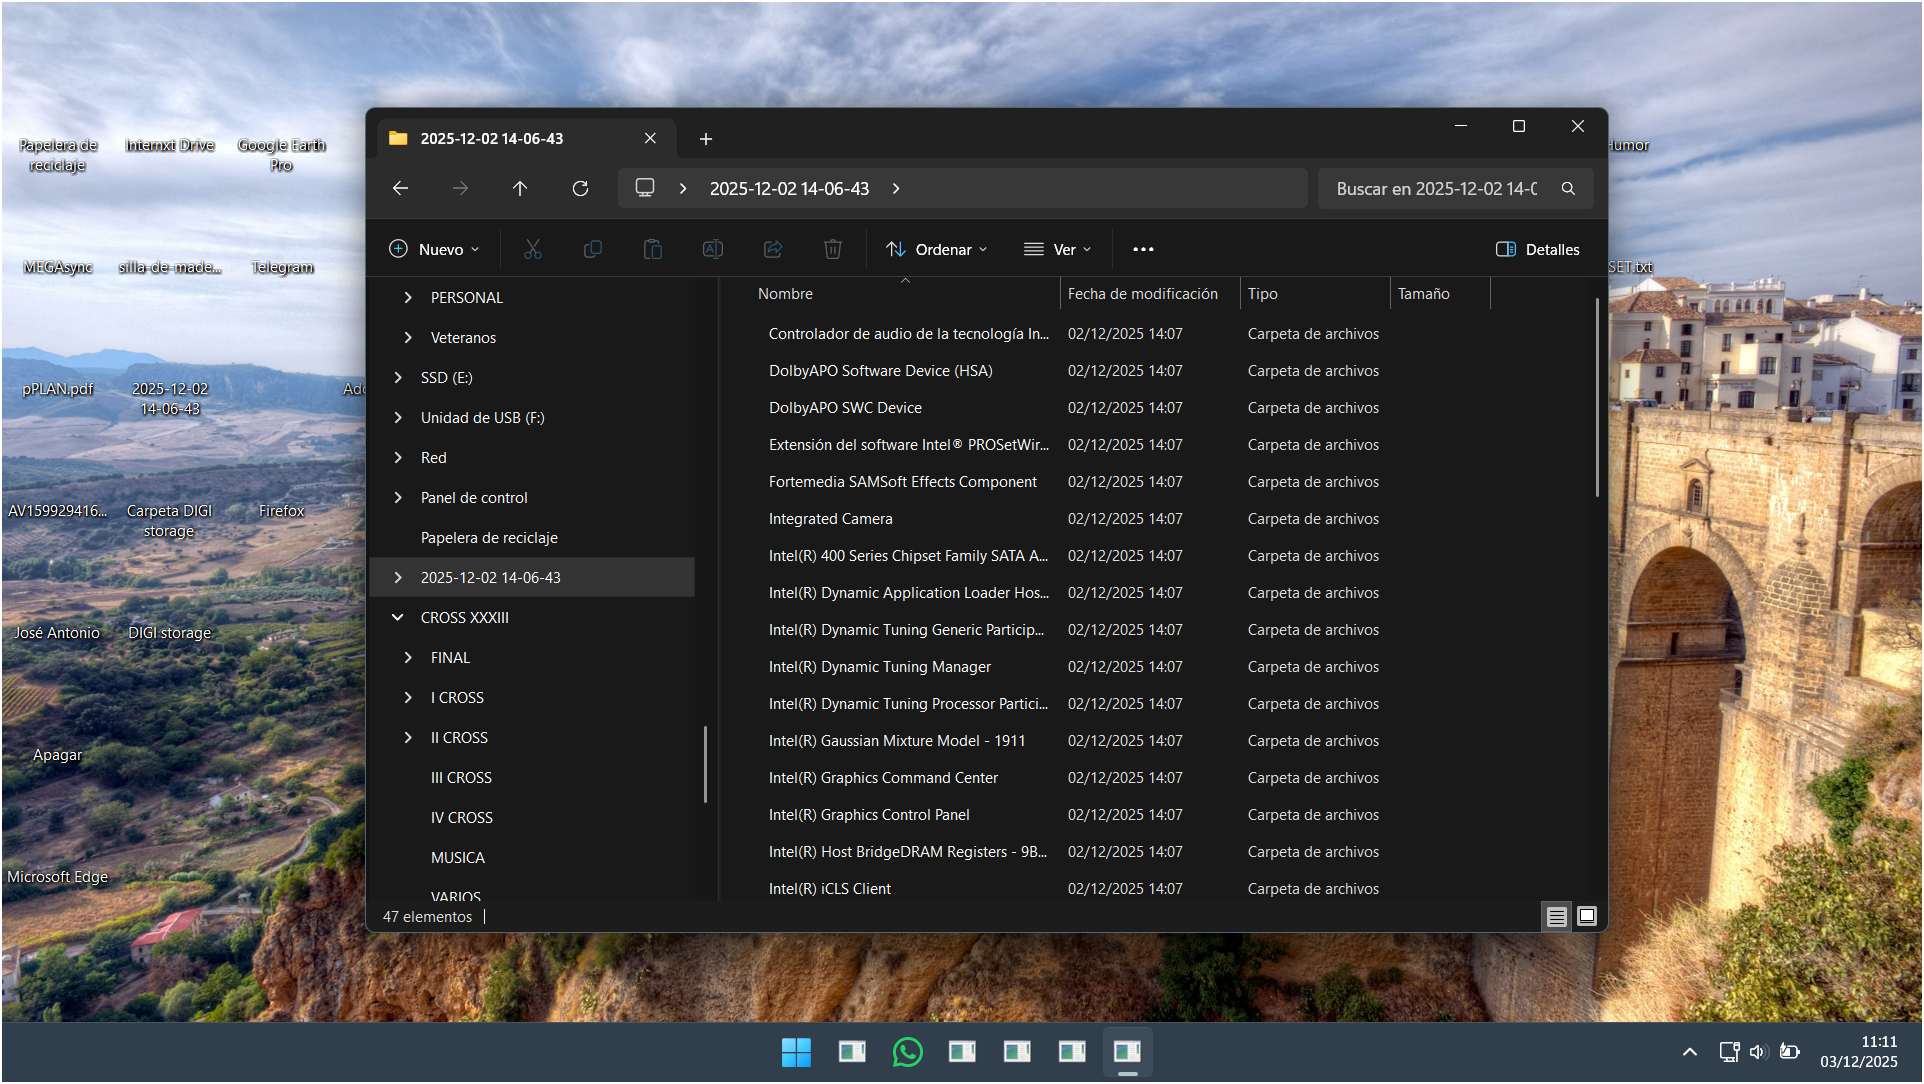
Task: Click the search magnifier icon
Action: [1568, 189]
